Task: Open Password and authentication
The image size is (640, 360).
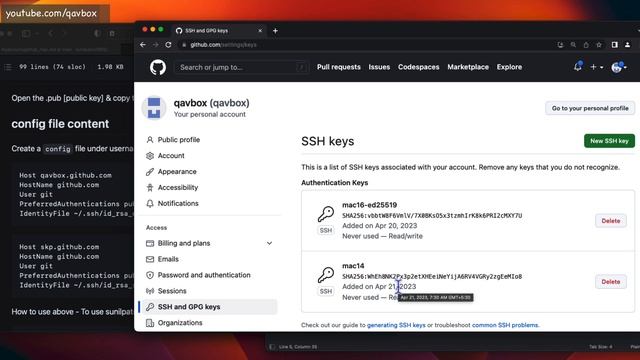Action: pyautogui.click(x=204, y=275)
